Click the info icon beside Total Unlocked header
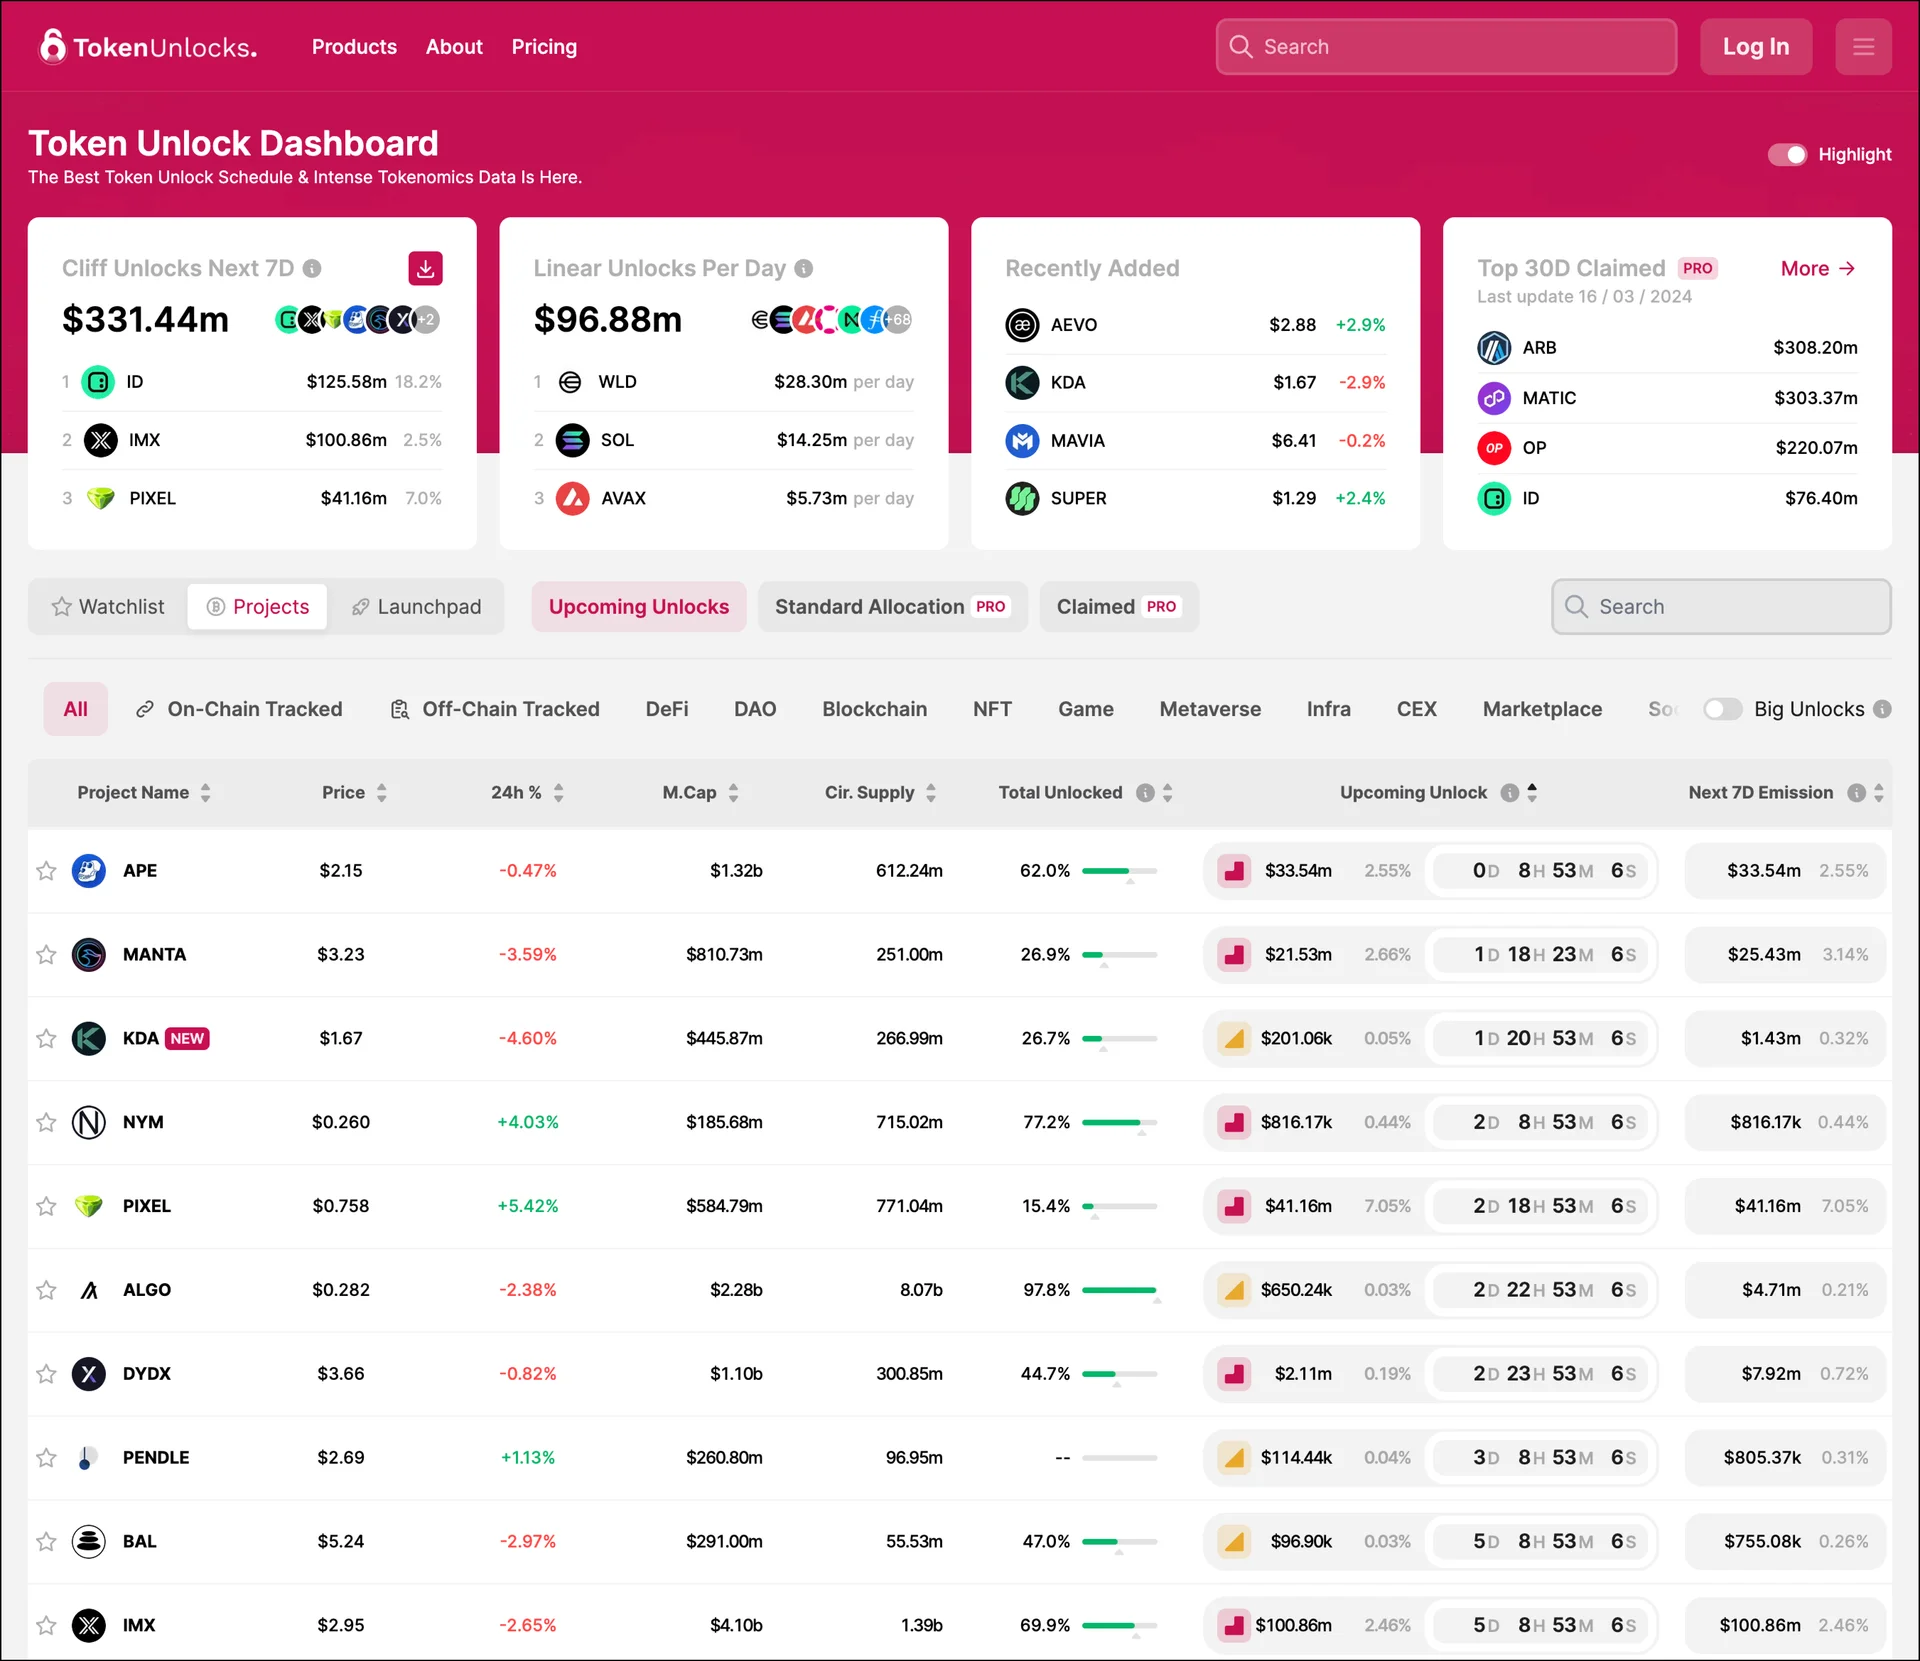1920x1661 pixels. (1145, 793)
